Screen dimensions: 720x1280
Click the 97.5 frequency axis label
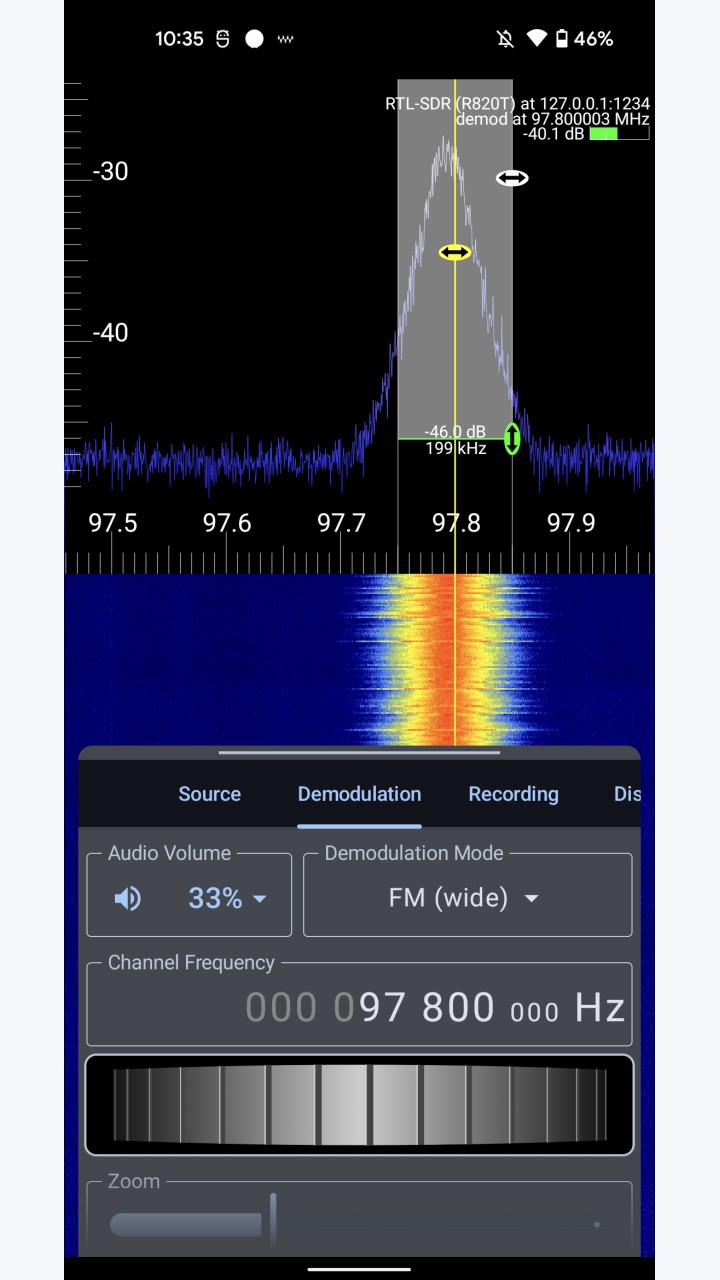(x=113, y=523)
